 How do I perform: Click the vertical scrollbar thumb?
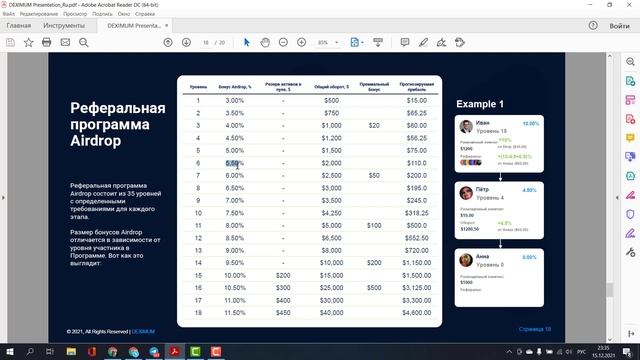tap(610, 290)
